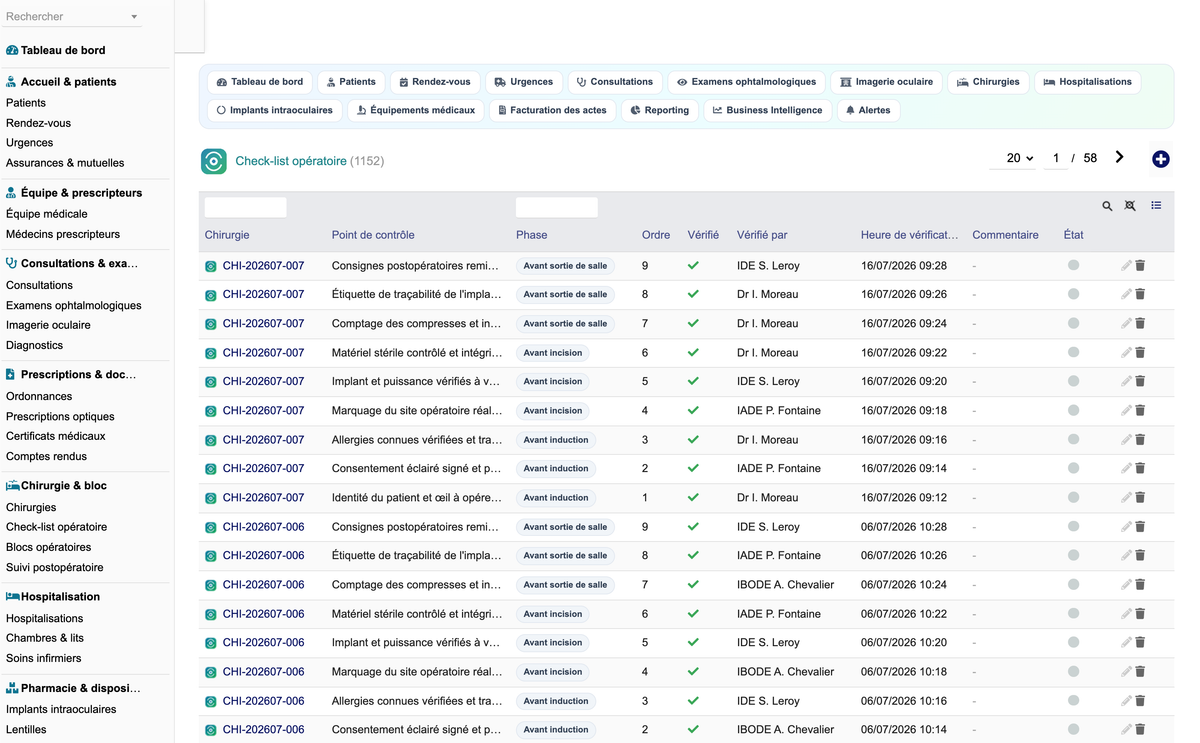Open the Alertes tab

867,110
